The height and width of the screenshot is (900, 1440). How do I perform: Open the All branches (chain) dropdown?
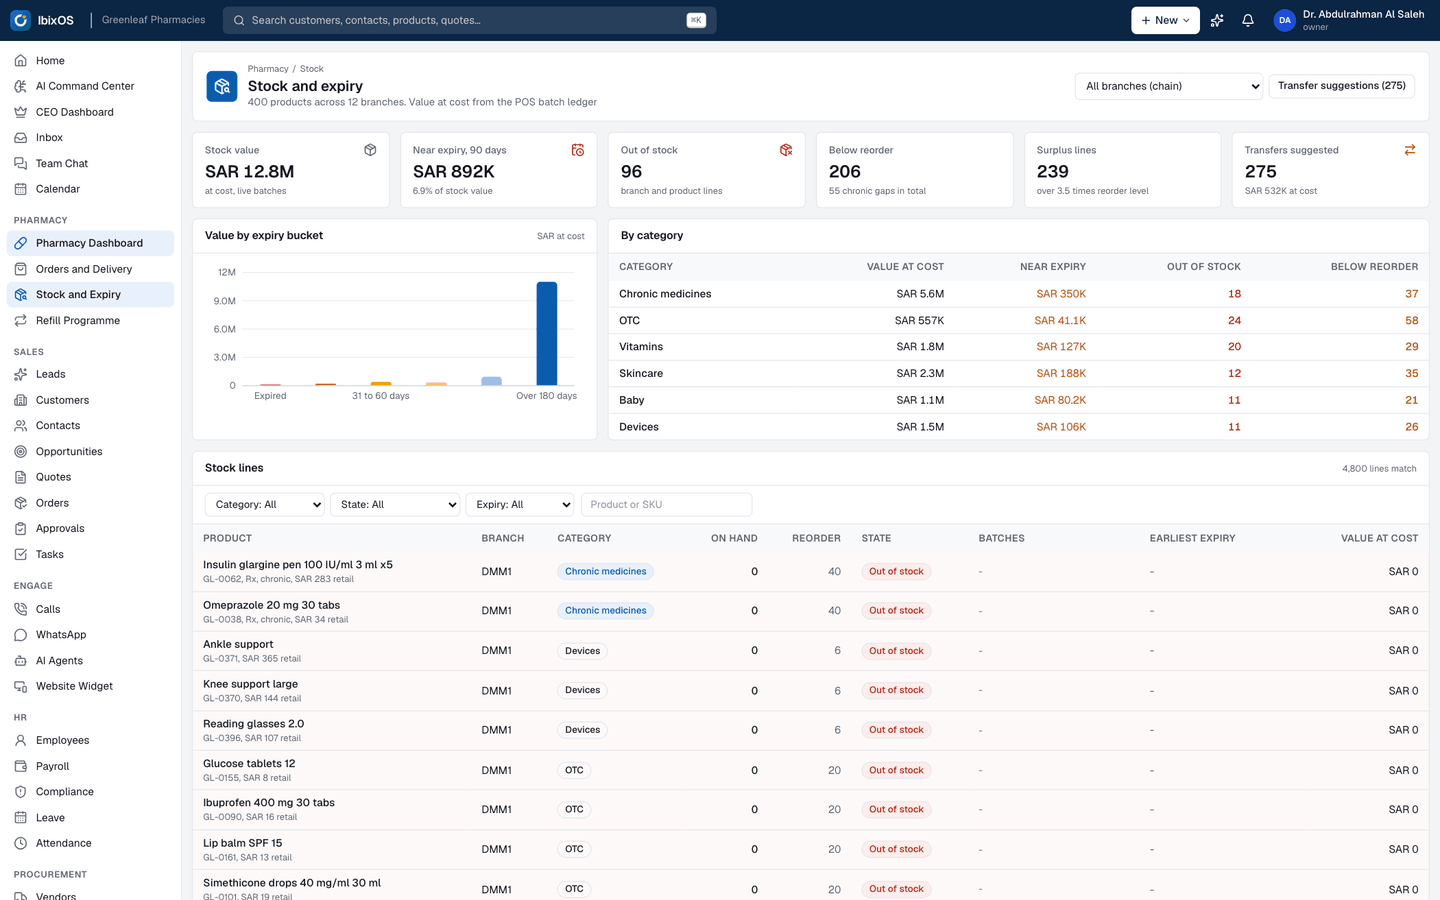1169,86
